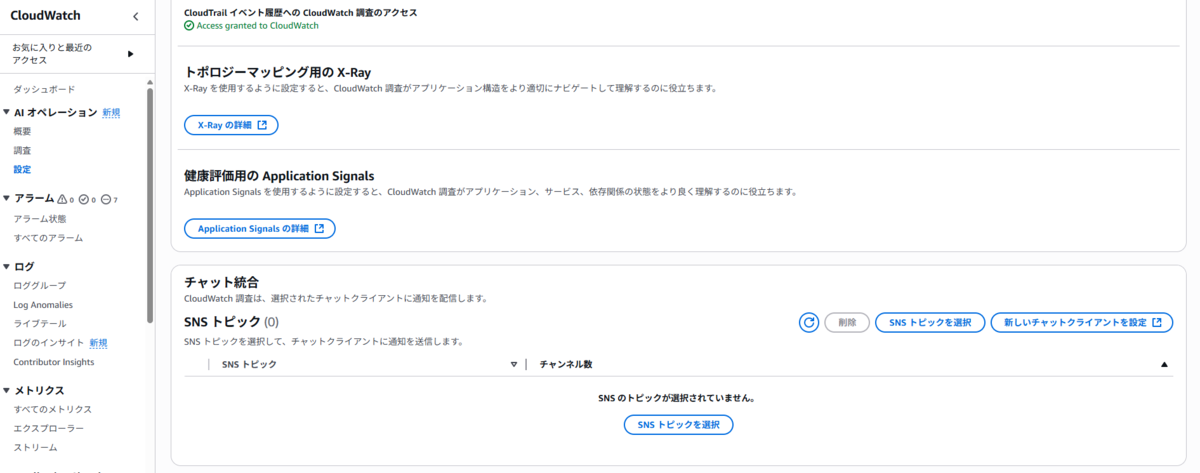Click the CloudWatch sidebar title
1200x473 pixels.
pyautogui.click(x=45, y=16)
